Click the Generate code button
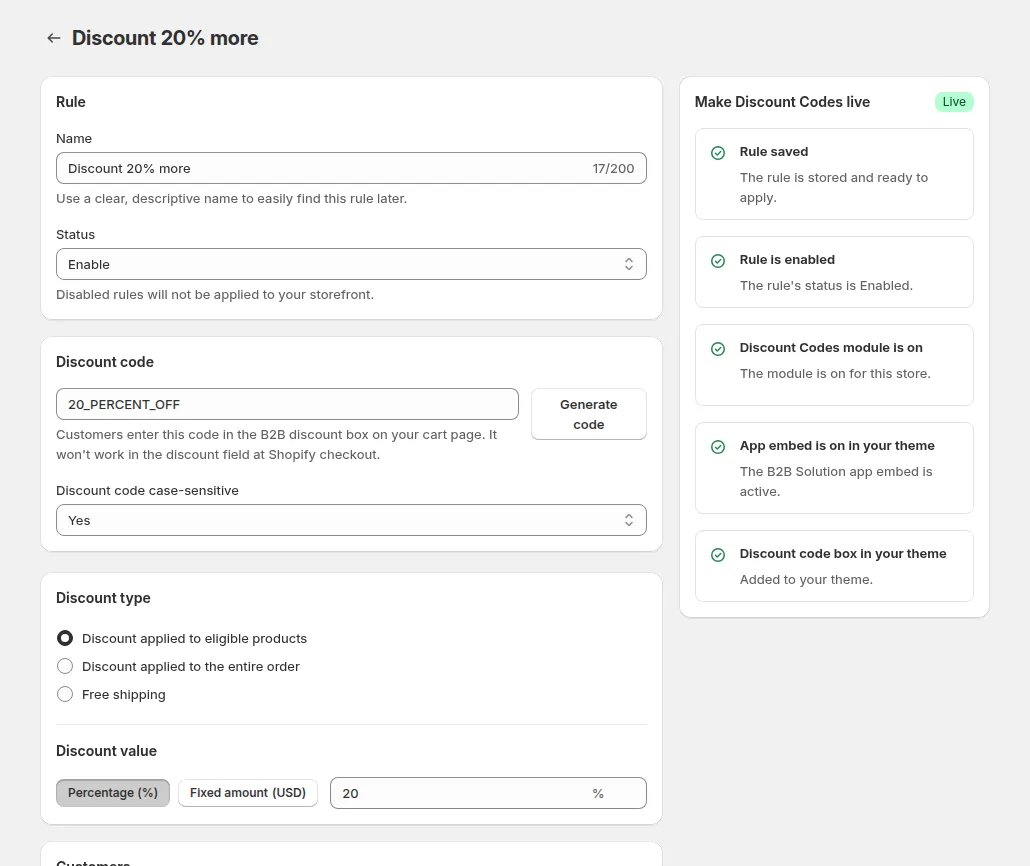 point(589,414)
